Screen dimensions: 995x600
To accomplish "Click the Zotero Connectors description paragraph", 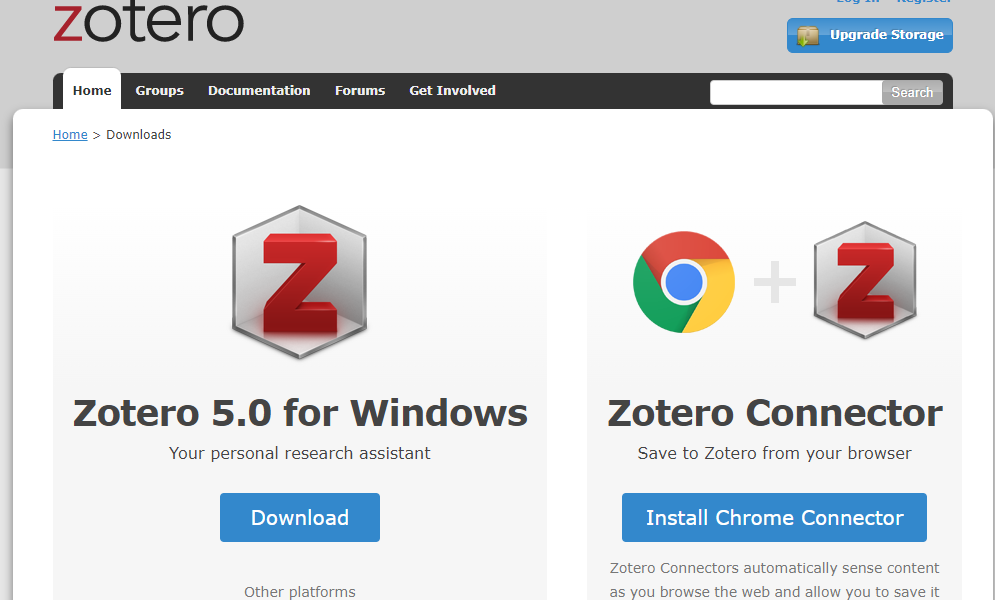I will coord(774,580).
